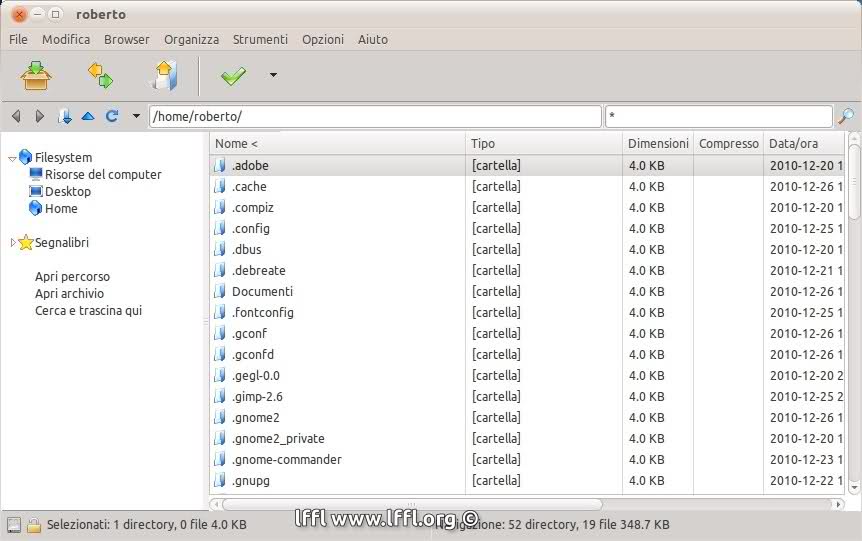Open the Organizza menu
The height and width of the screenshot is (541, 862).
(191, 39)
